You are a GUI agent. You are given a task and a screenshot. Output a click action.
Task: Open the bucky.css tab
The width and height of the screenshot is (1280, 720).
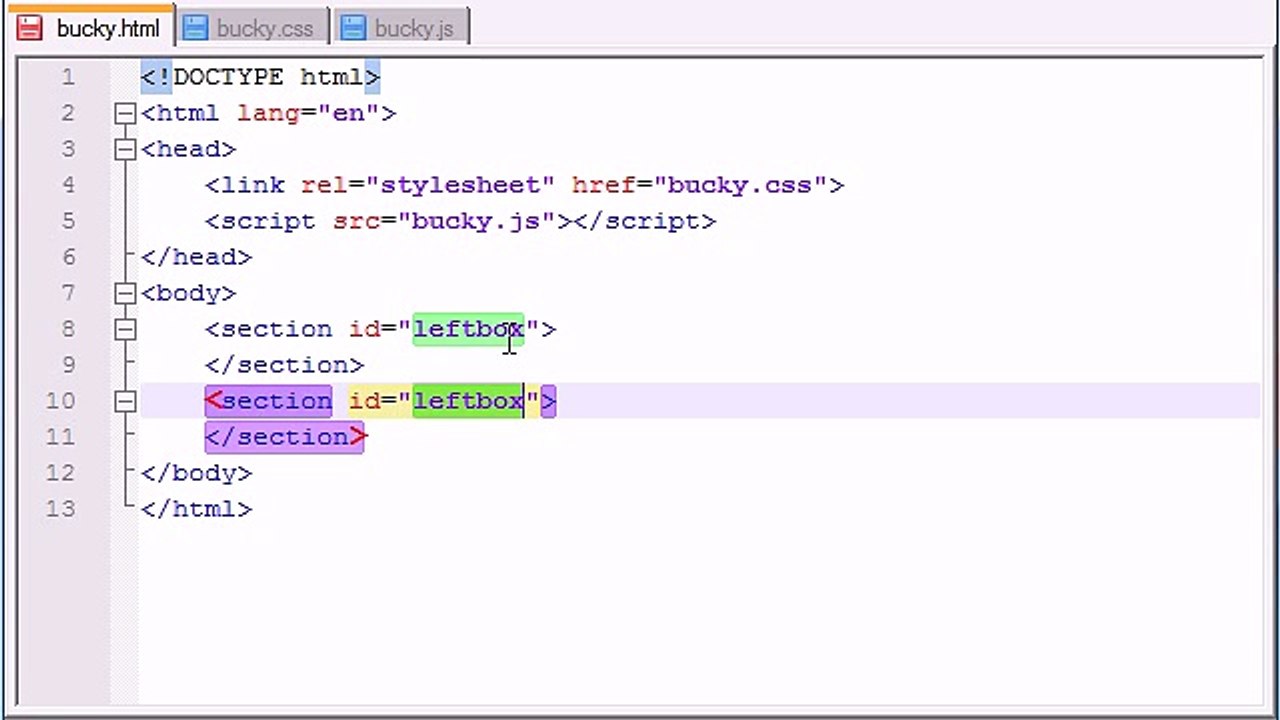click(250, 28)
